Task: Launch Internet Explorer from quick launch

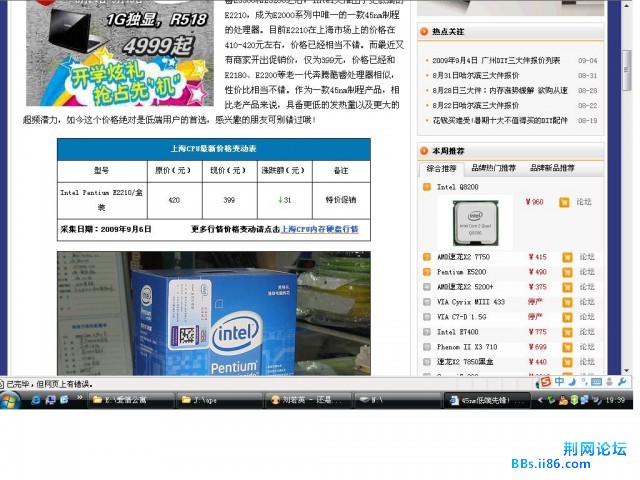Action: pyautogui.click(x=36, y=400)
